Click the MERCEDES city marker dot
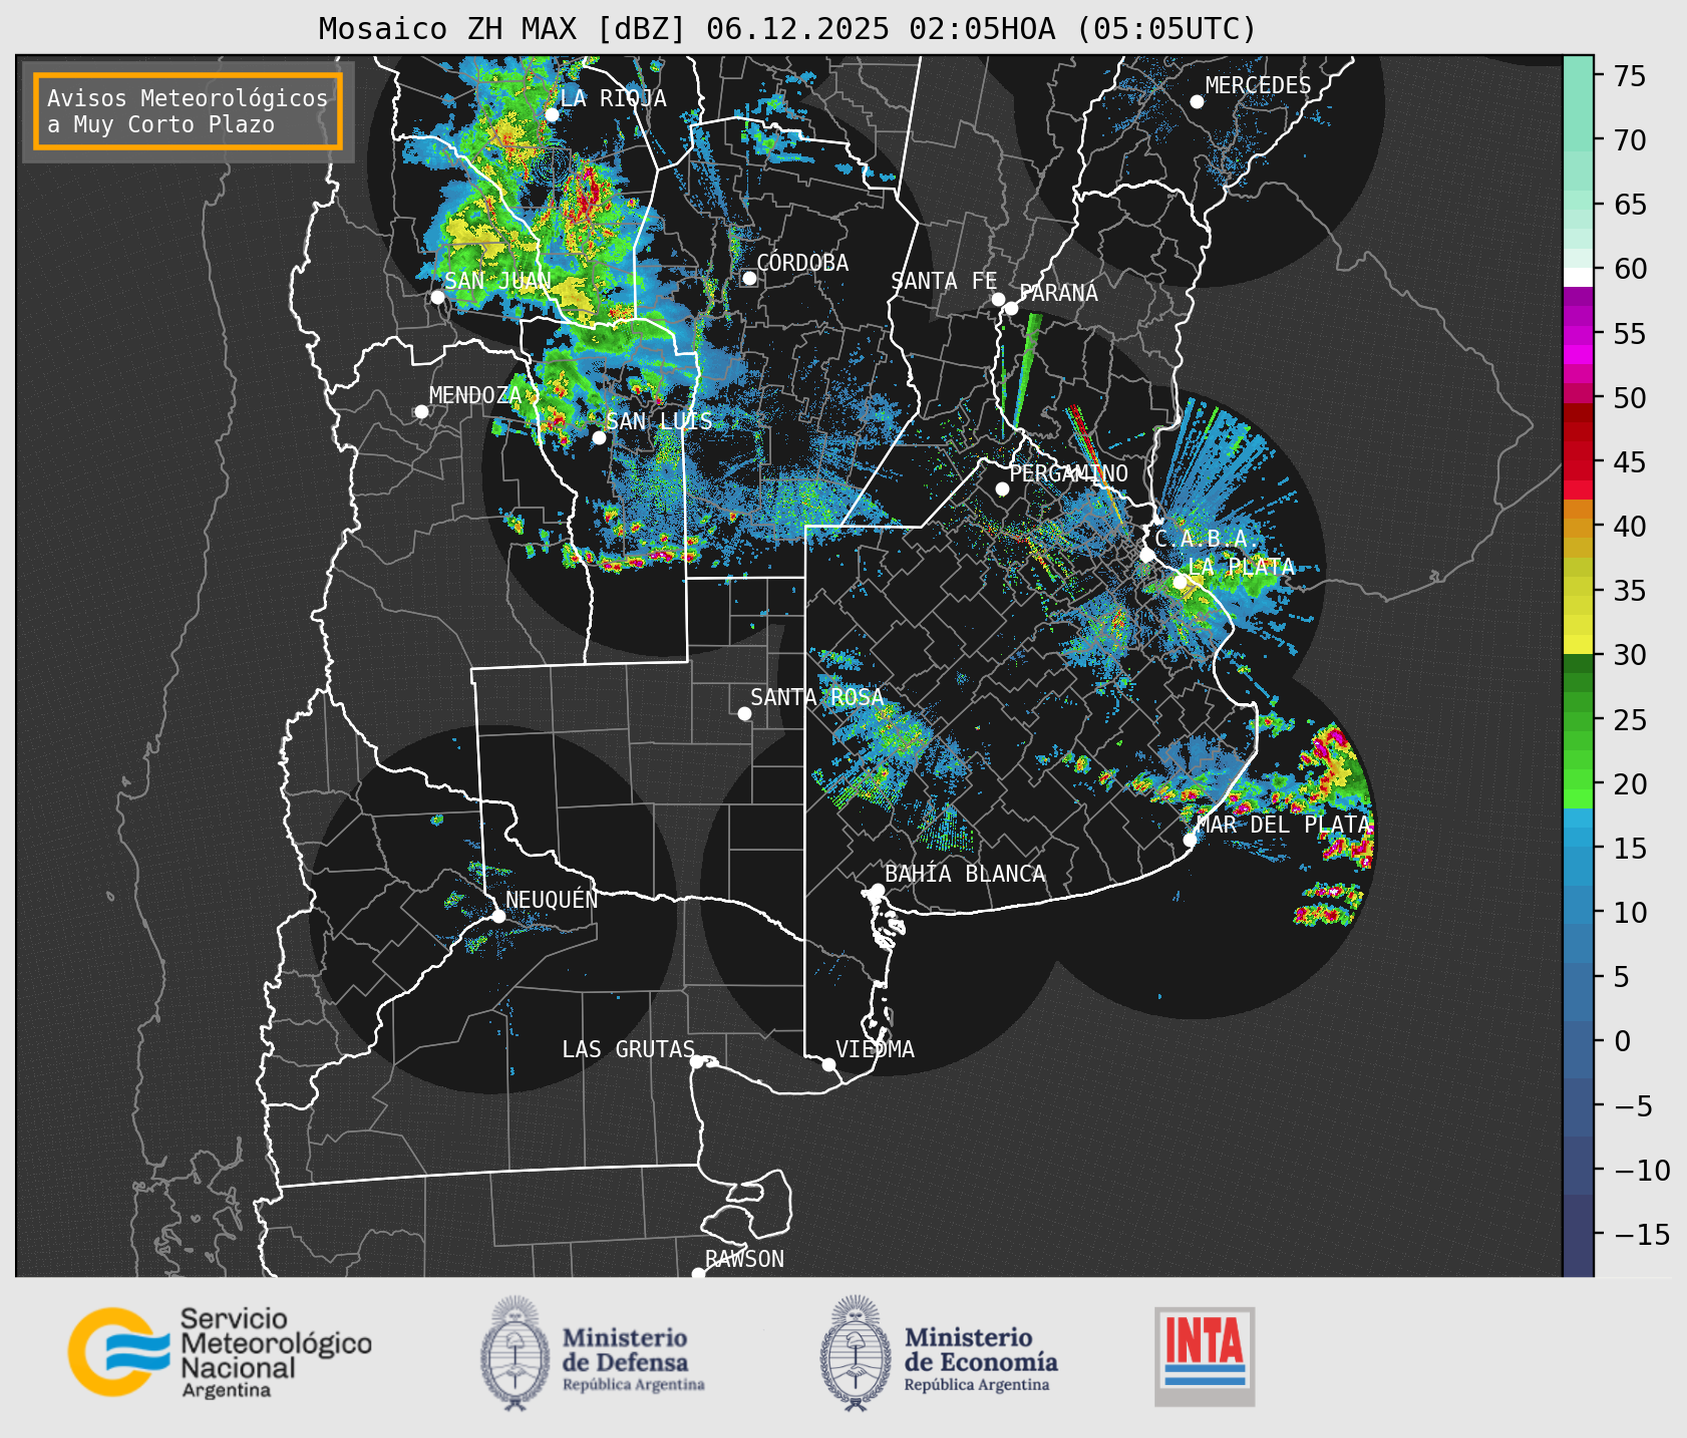Screen dimensions: 1687x1438 [1197, 101]
